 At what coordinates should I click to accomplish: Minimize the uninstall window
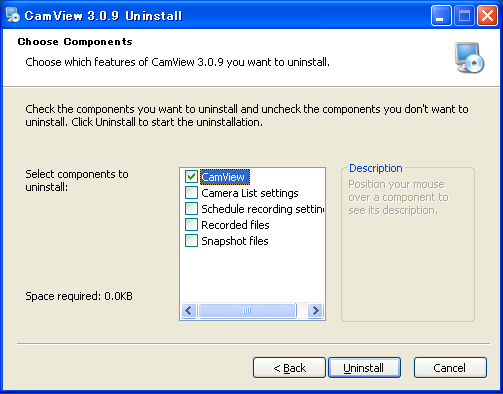(x=441, y=16)
